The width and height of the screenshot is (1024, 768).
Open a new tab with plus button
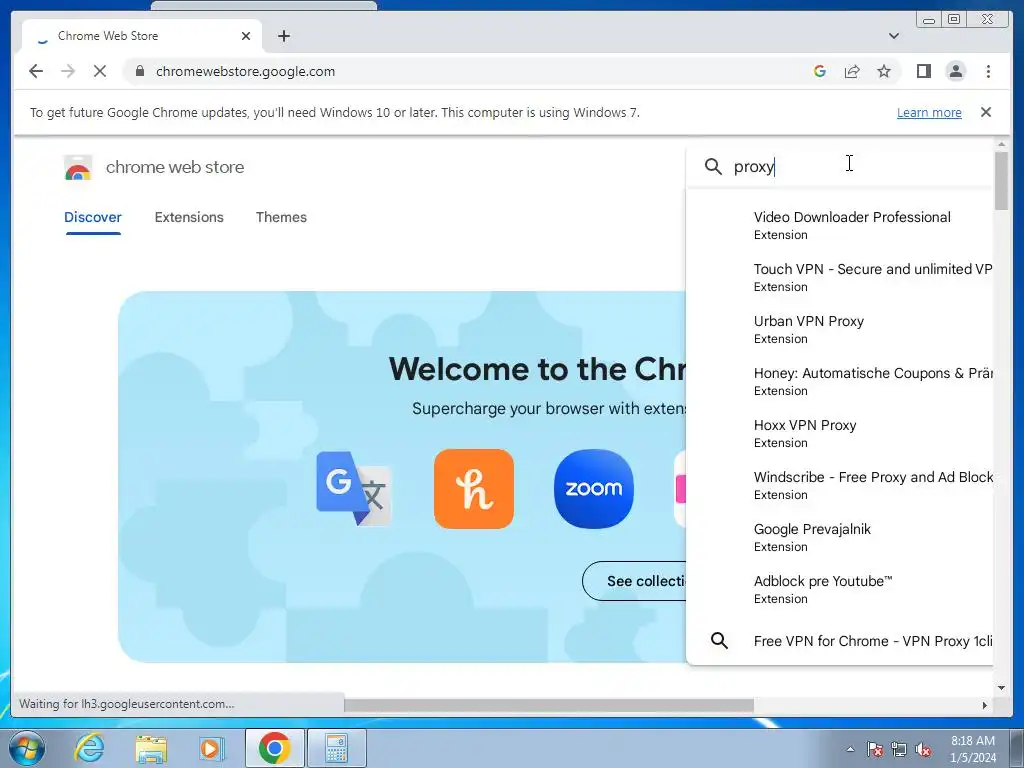(283, 36)
